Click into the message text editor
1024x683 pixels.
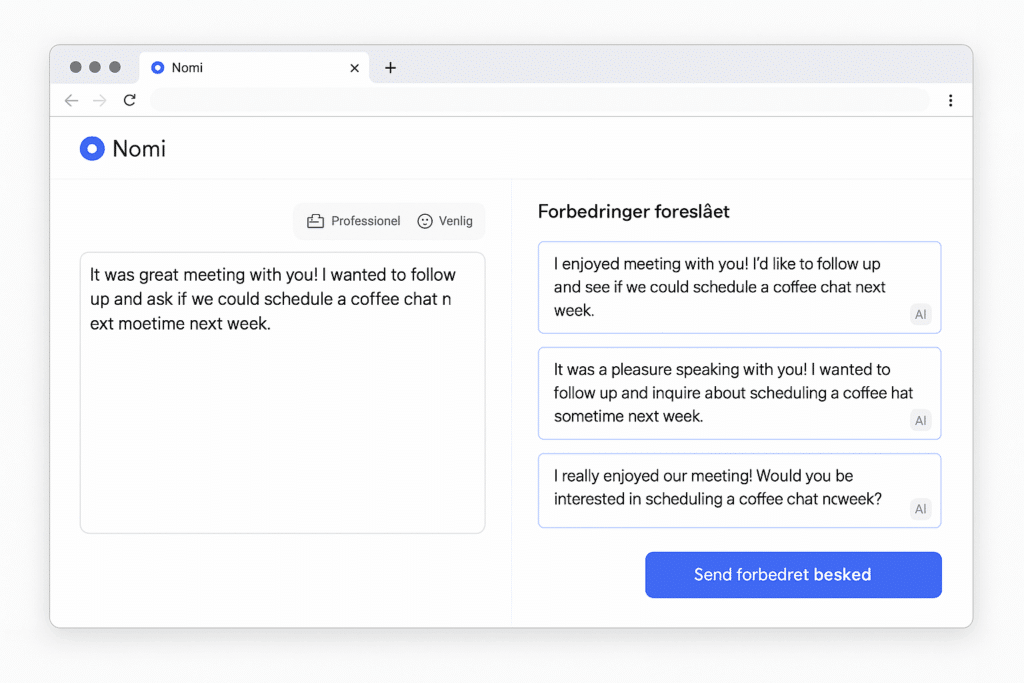(282, 420)
